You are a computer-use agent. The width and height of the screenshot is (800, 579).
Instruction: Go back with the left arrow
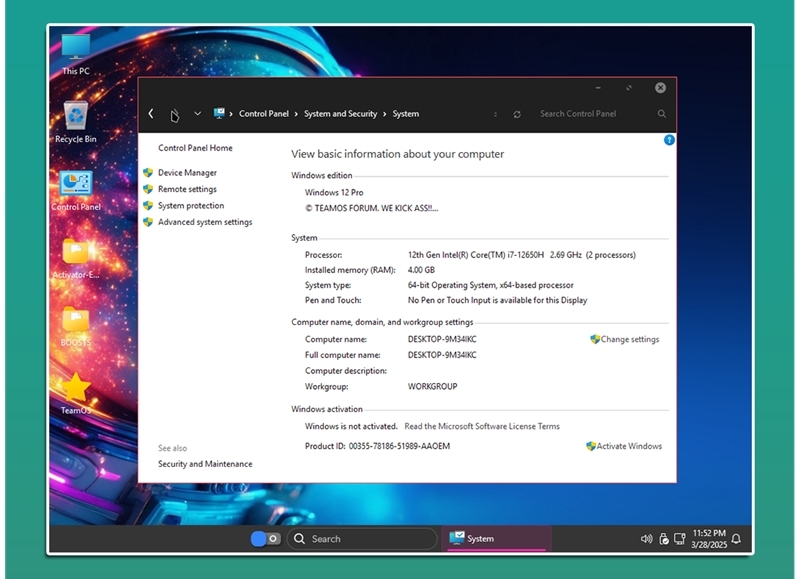point(151,113)
